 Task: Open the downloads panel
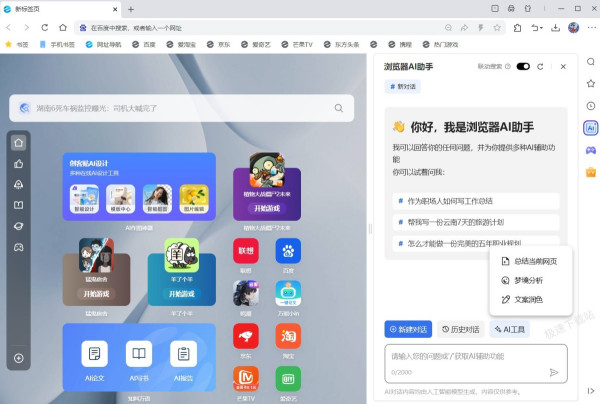[555, 28]
